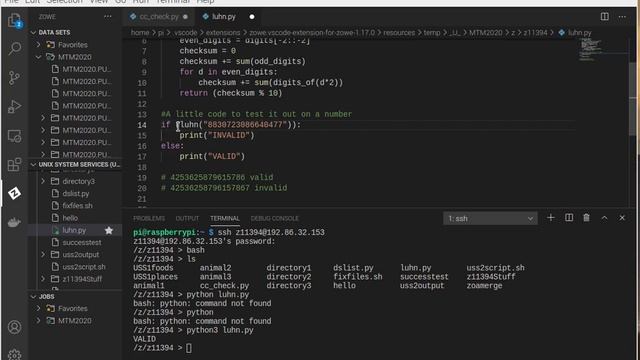Open the Manage gear icon
The image size is (640, 360).
tap(15, 354)
